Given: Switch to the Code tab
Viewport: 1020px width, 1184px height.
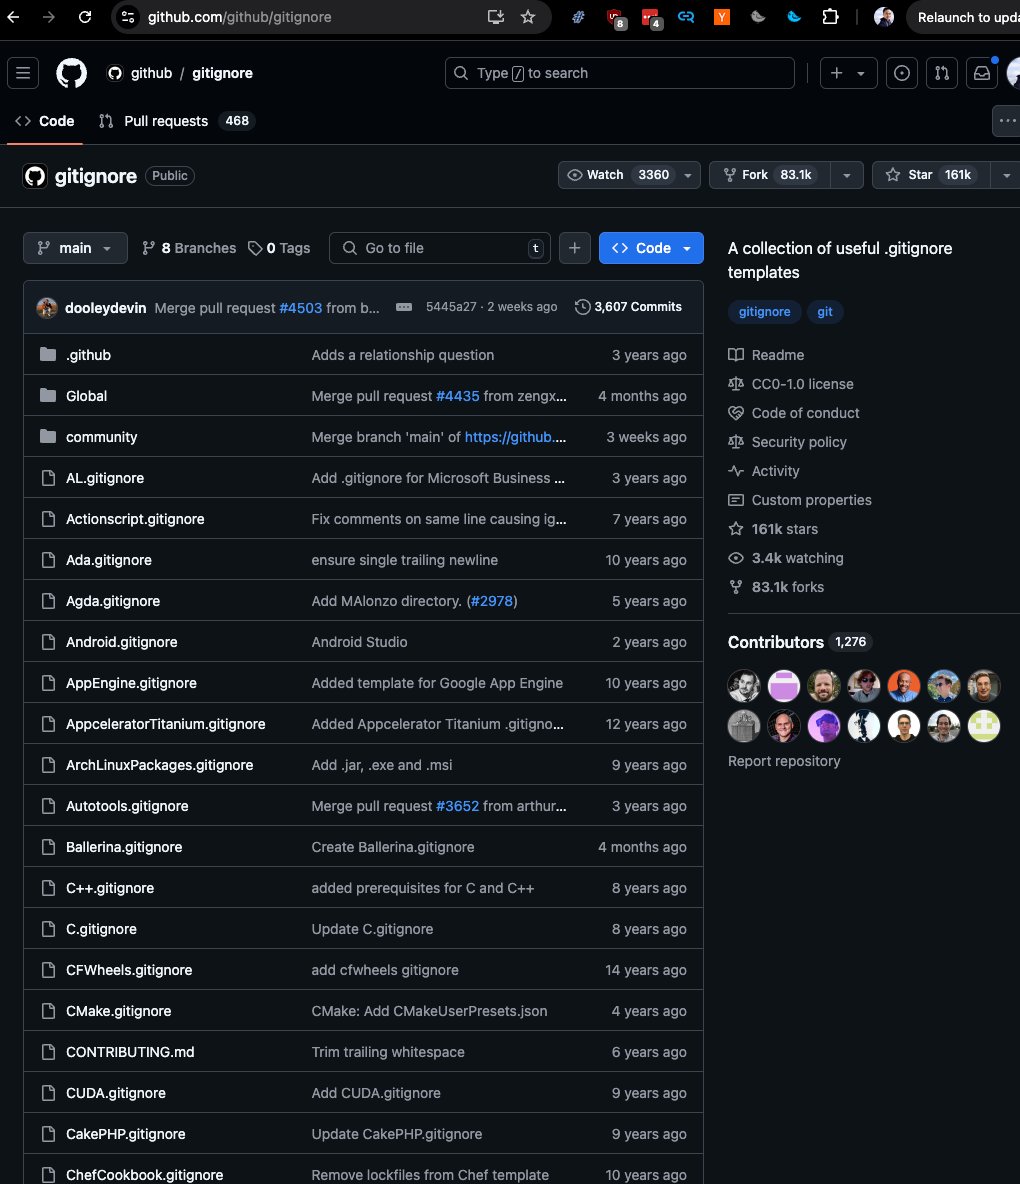Looking at the screenshot, I should pos(45,121).
